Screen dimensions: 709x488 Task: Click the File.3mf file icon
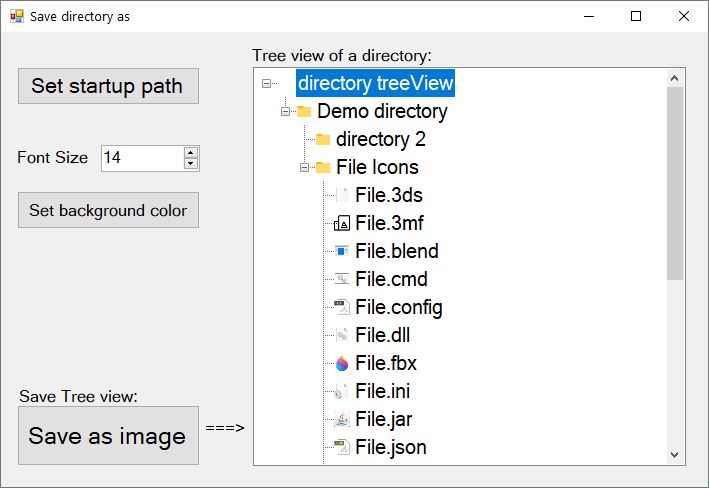342,223
